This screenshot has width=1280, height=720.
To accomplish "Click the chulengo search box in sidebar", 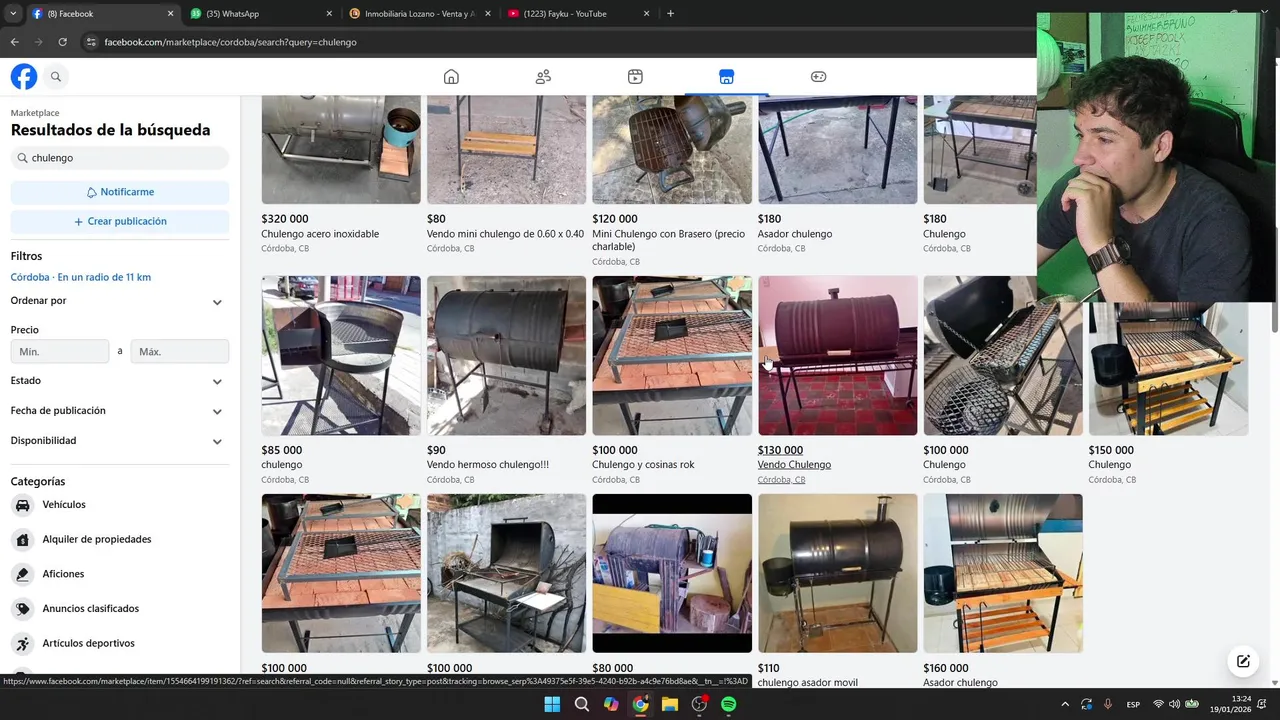I will (120, 158).
